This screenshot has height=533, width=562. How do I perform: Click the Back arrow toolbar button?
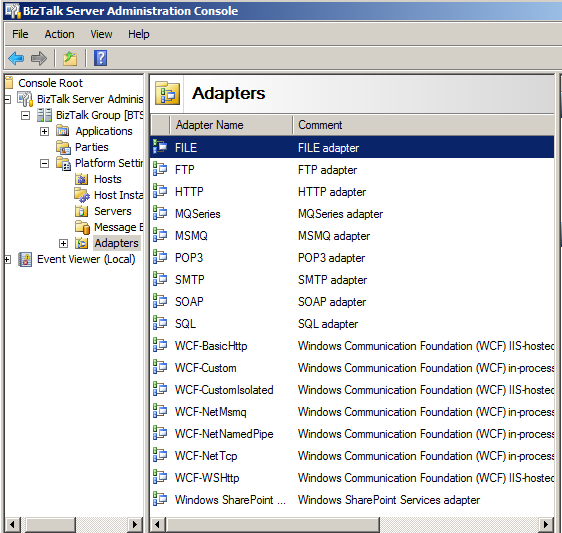(x=16, y=58)
